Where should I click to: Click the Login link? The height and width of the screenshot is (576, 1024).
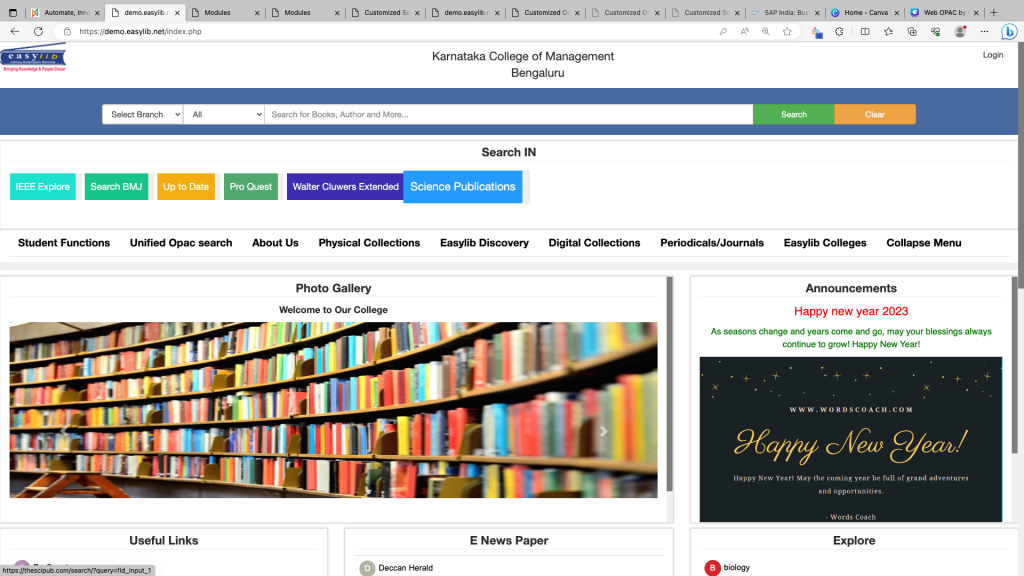point(993,55)
